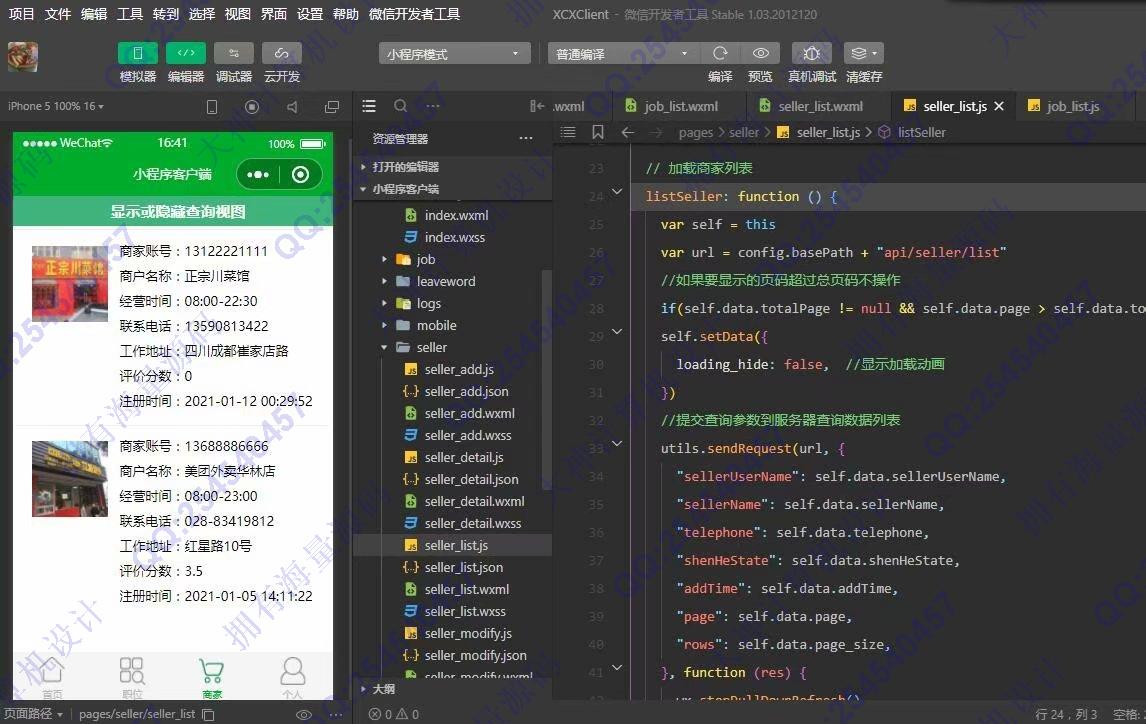This screenshot has width=1146, height=724.
Task: Click the mini program capsule menu dots
Action: click(258, 175)
